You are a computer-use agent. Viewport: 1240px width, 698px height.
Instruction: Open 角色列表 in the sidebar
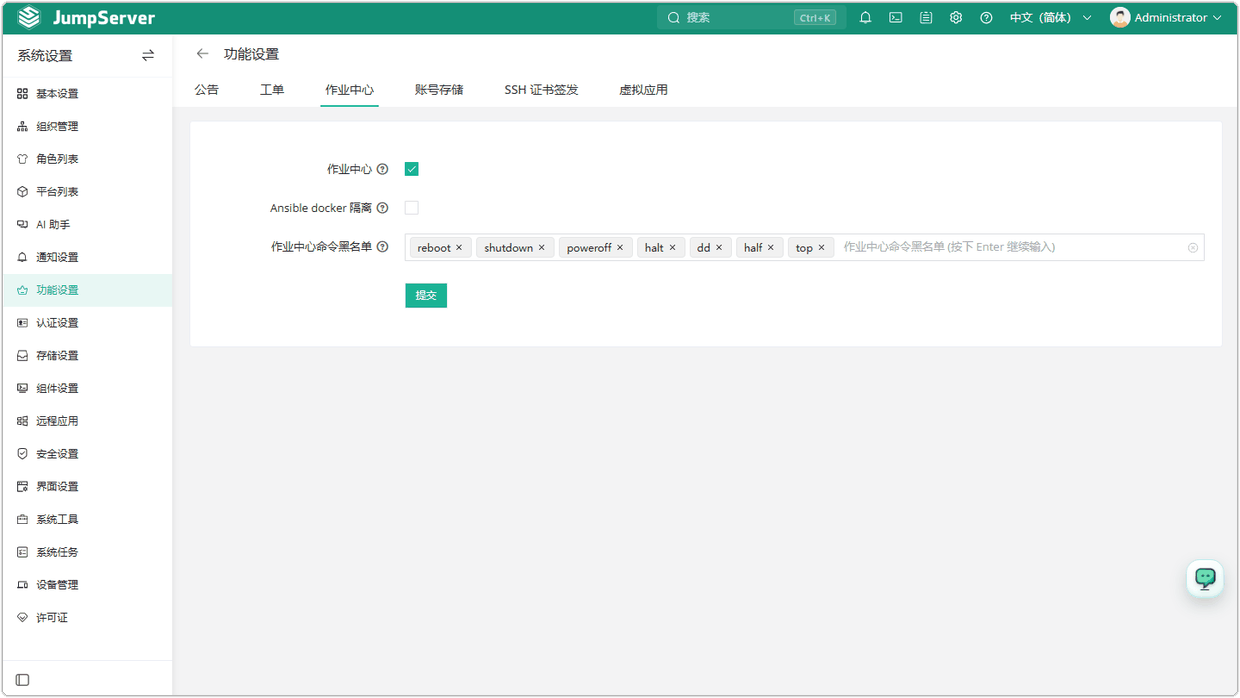pos(87,159)
